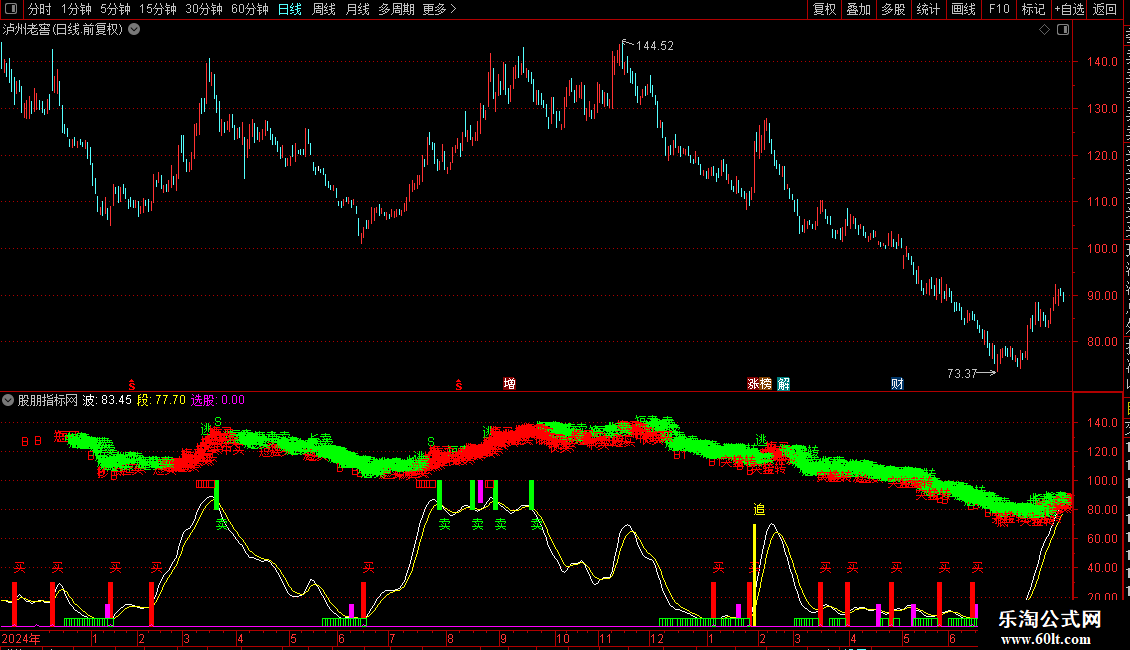1130x650 pixels.
Task: Select the 日线 daily chart tab
Action: (x=290, y=9)
